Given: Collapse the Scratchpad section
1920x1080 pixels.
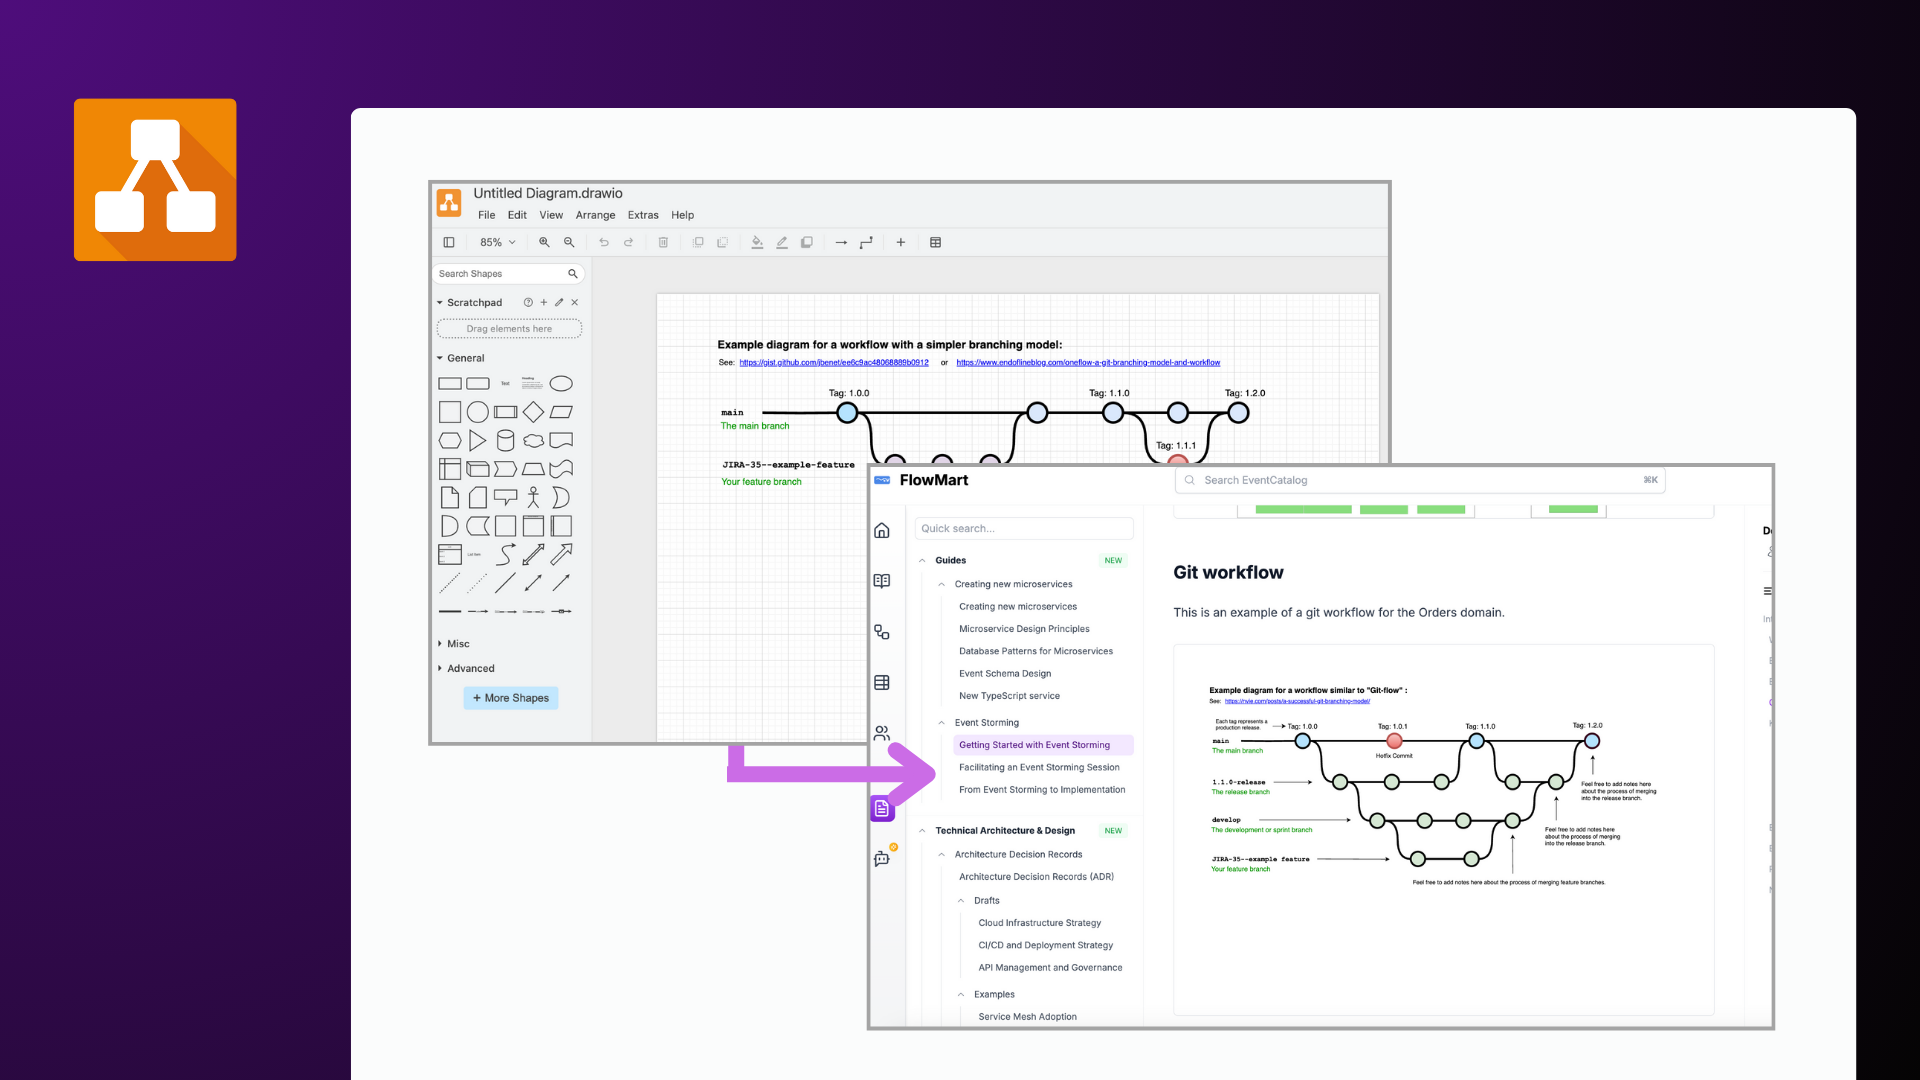Looking at the screenshot, I should [440, 302].
